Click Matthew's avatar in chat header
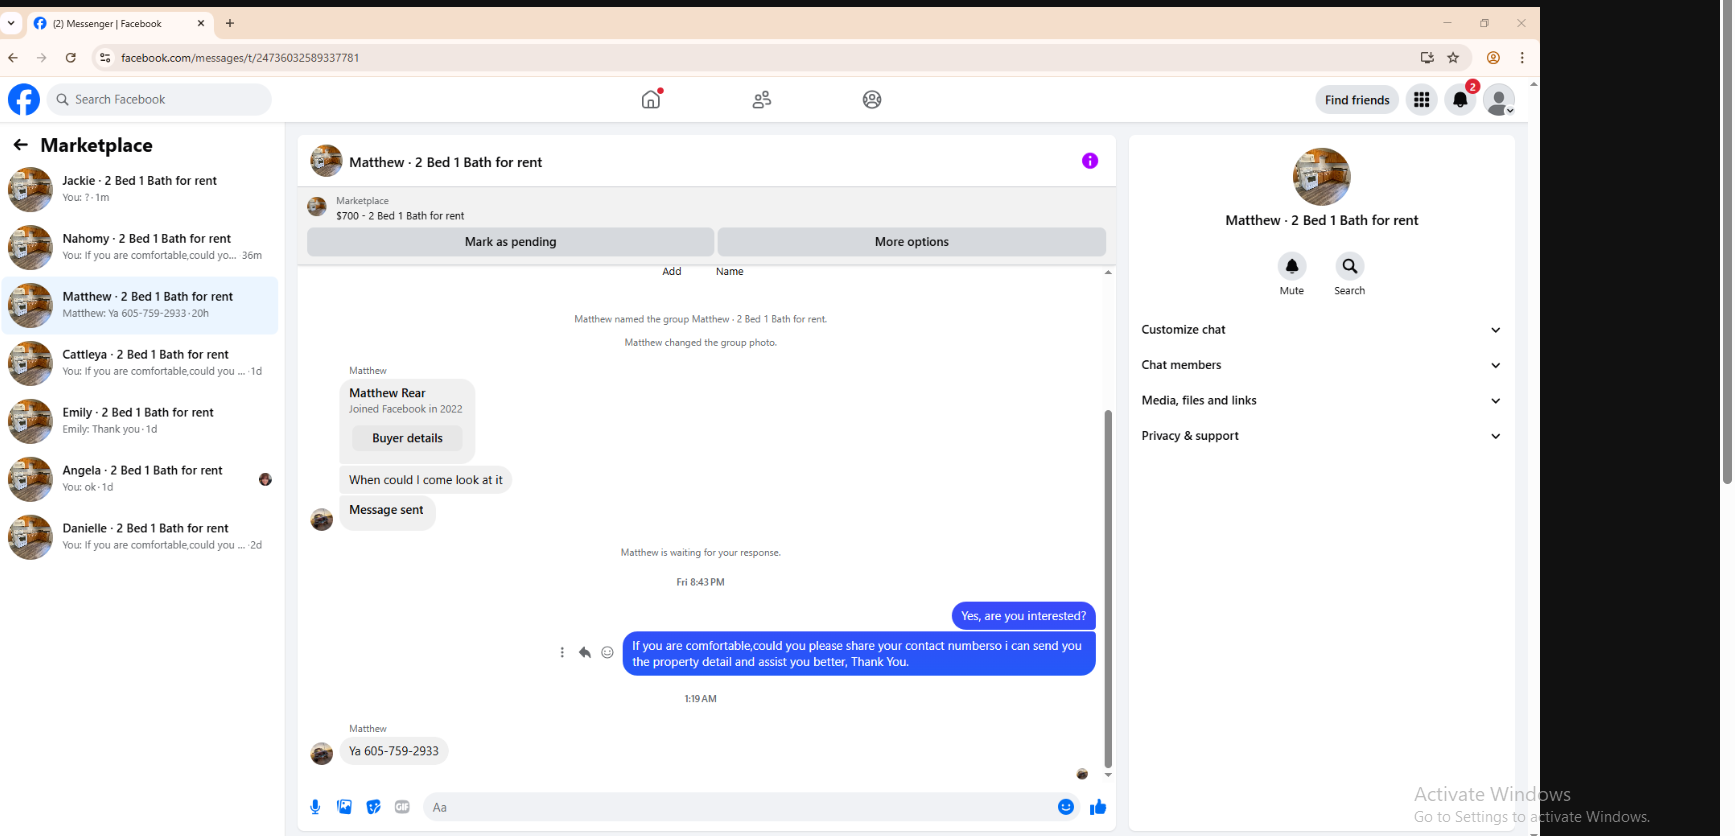 point(326,161)
